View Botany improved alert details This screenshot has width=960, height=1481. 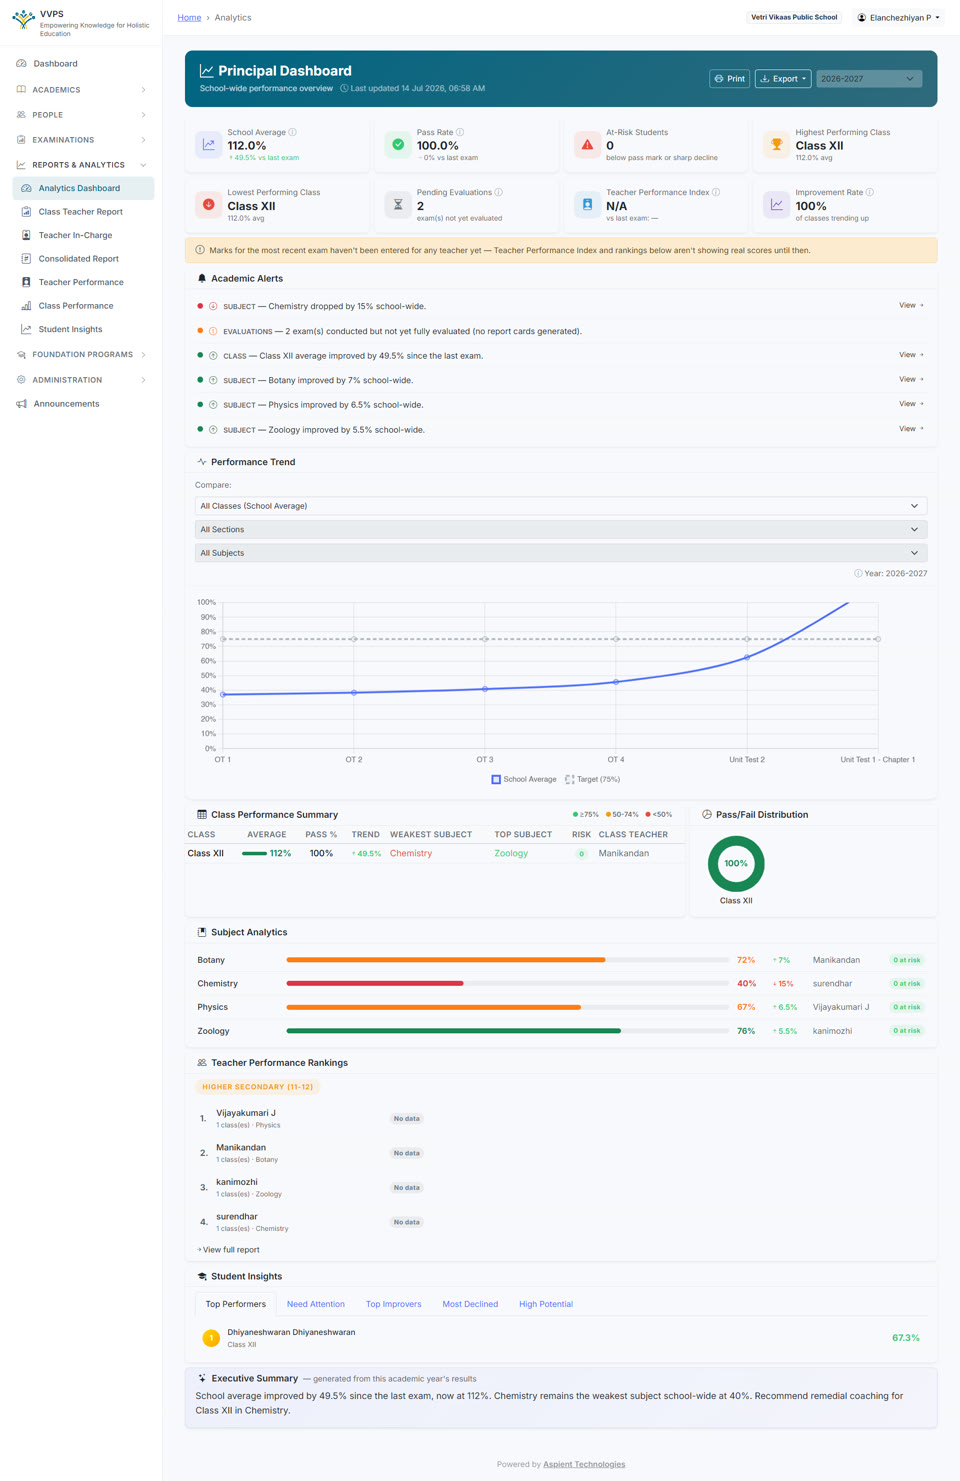911,379
